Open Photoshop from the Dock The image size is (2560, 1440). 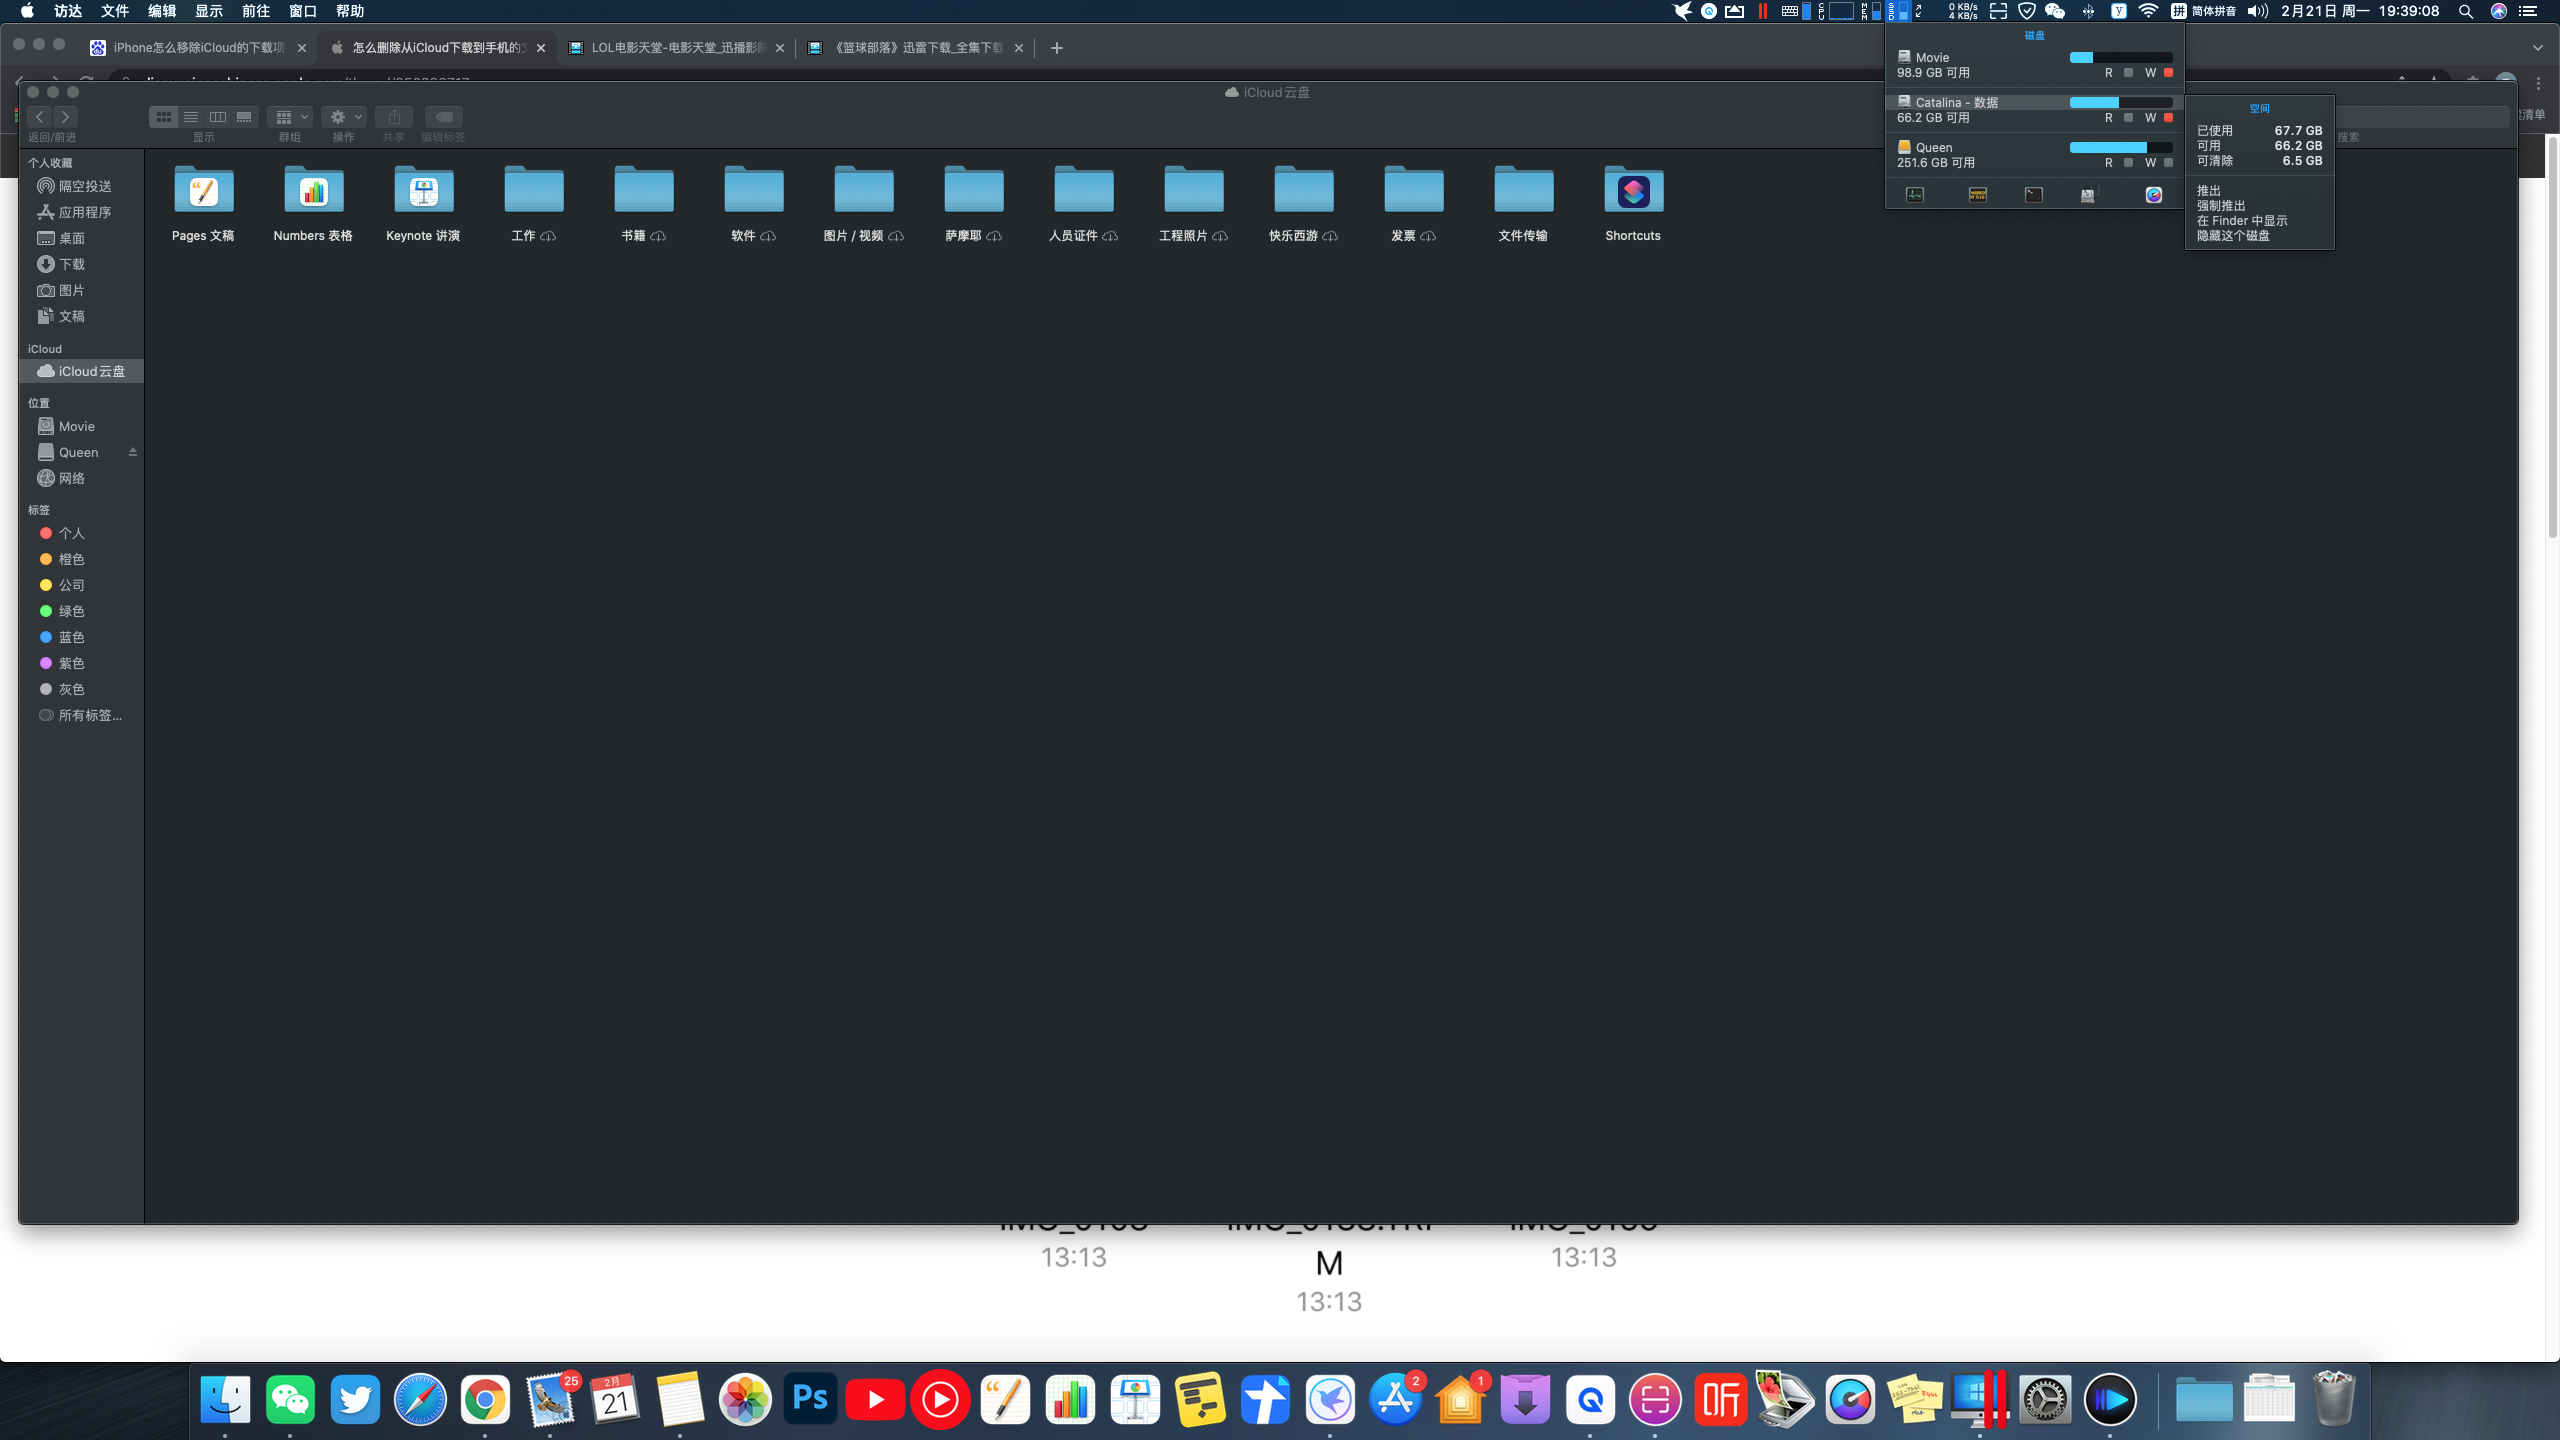pyautogui.click(x=810, y=1399)
